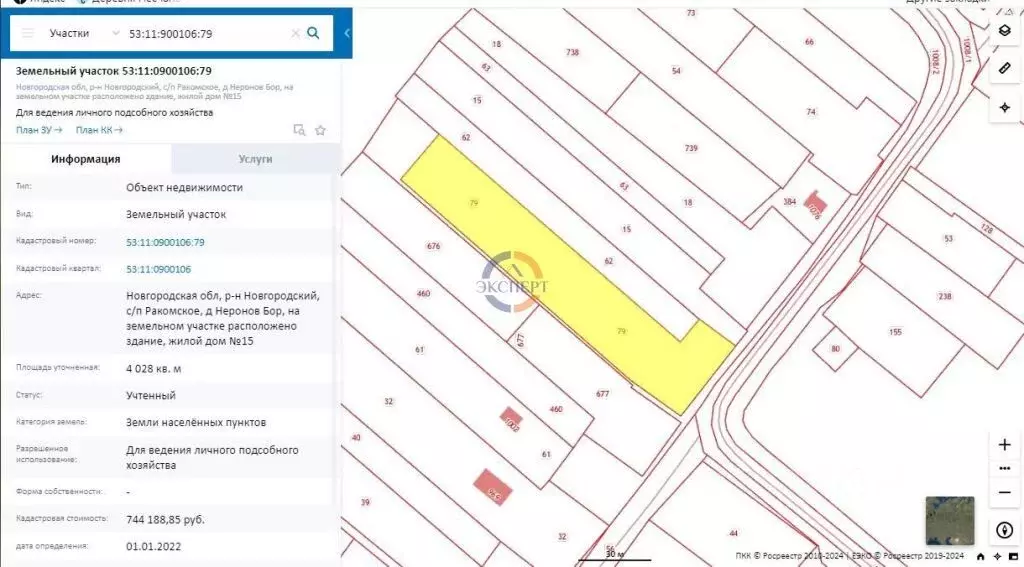Click date value 01.01.2022

point(153,547)
